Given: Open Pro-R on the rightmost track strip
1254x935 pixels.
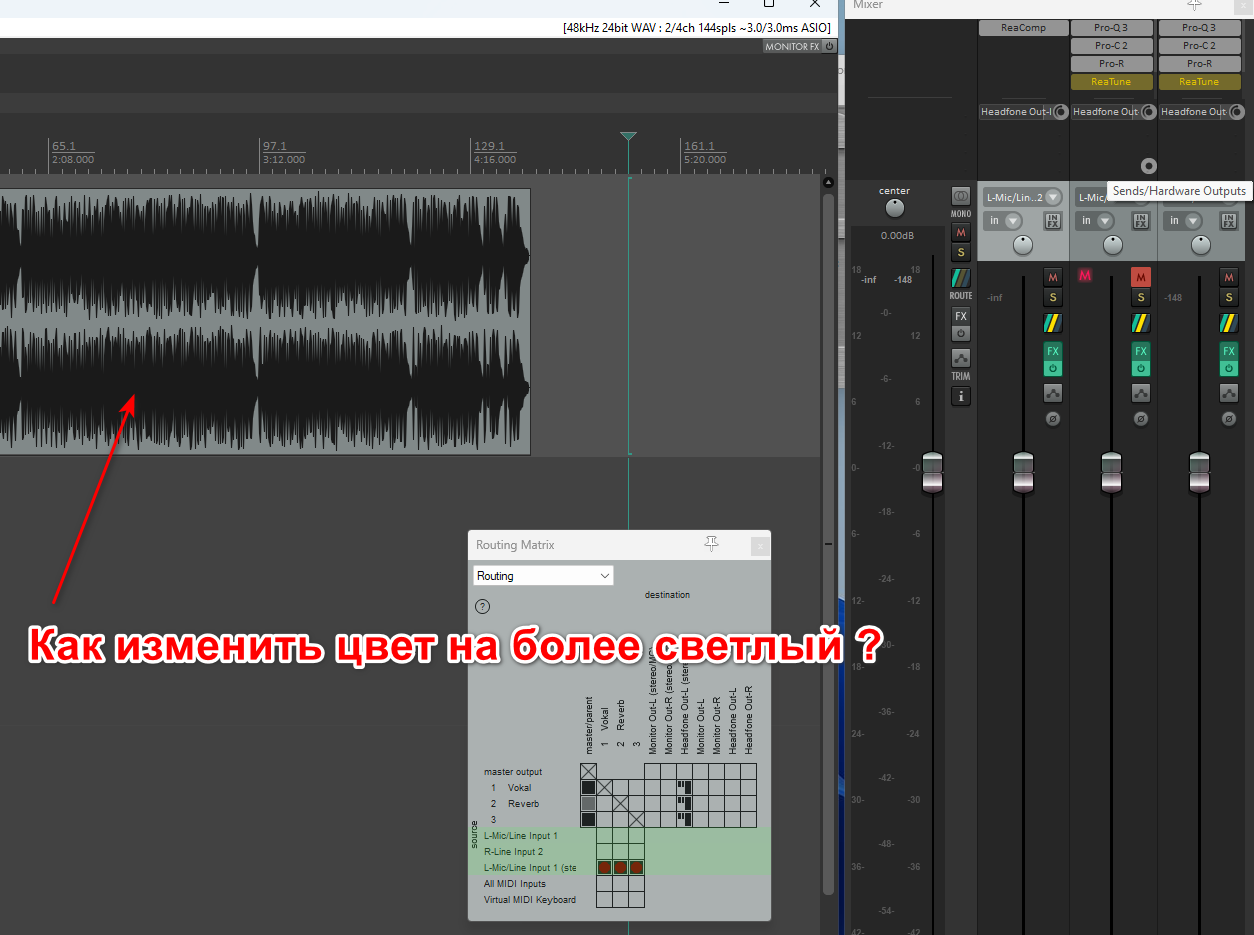Looking at the screenshot, I should pyautogui.click(x=1199, y=64).
